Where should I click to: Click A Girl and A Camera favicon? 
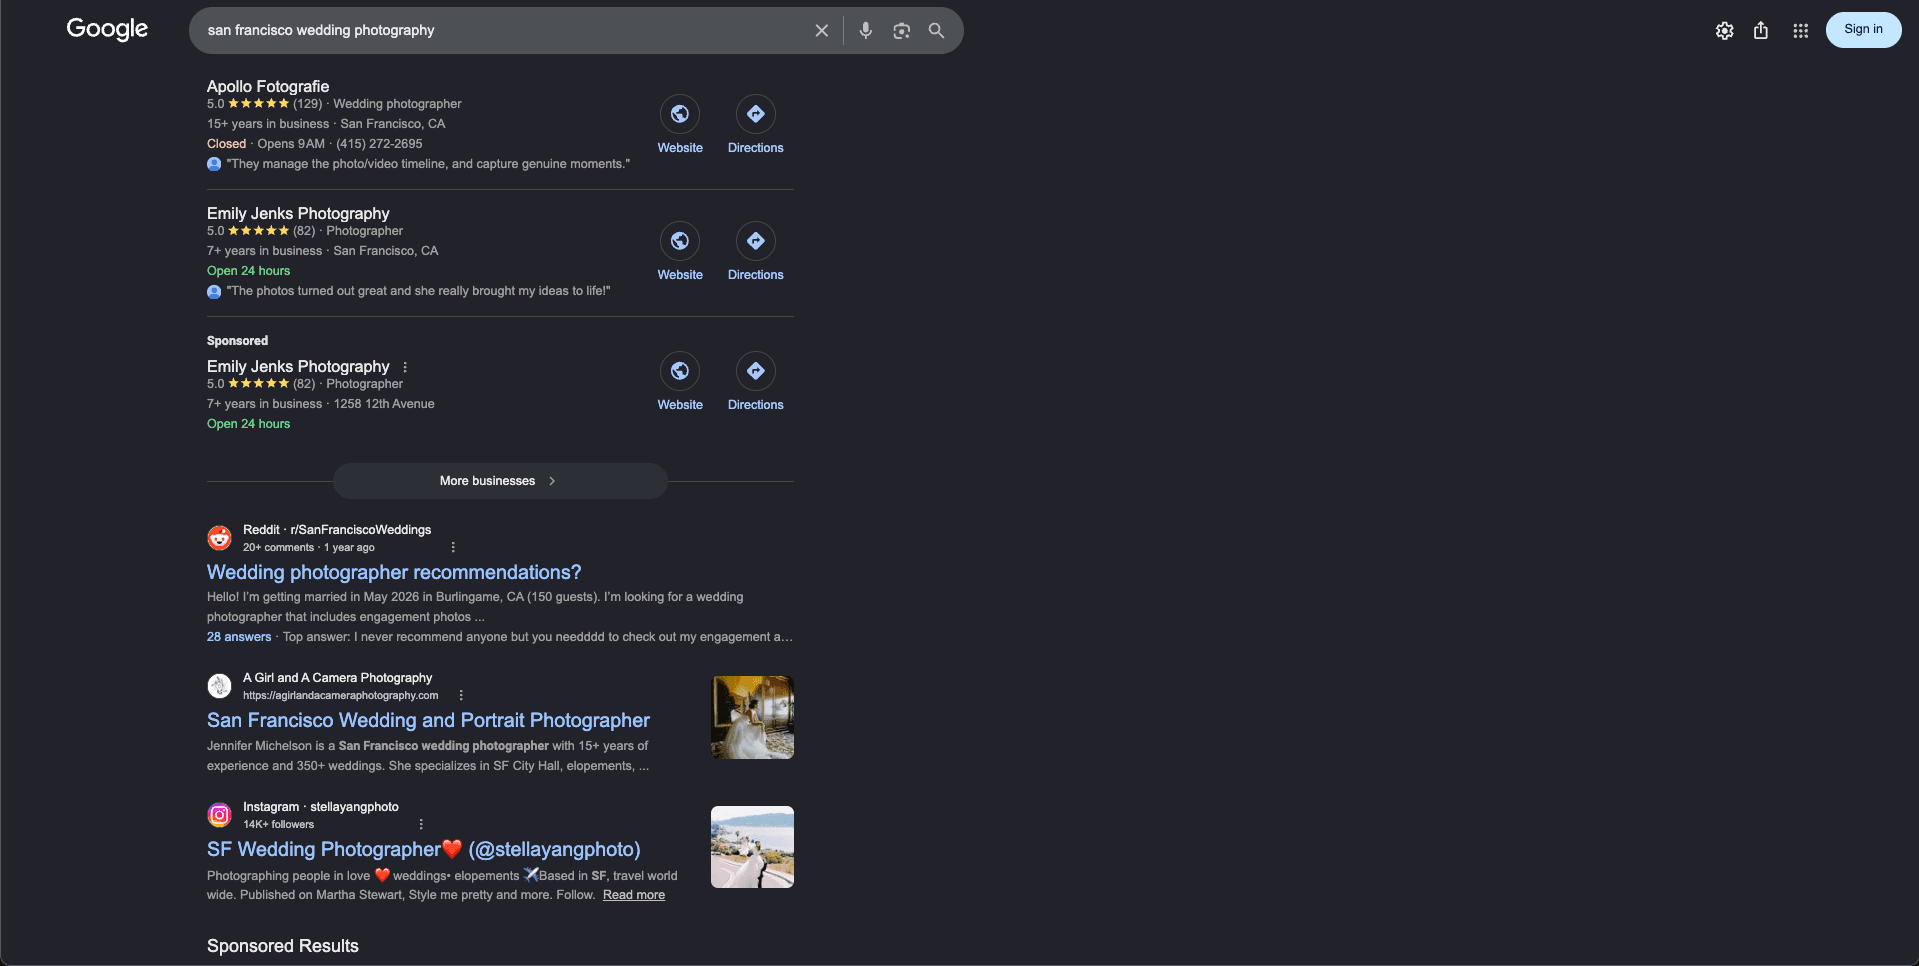[220, 686]
